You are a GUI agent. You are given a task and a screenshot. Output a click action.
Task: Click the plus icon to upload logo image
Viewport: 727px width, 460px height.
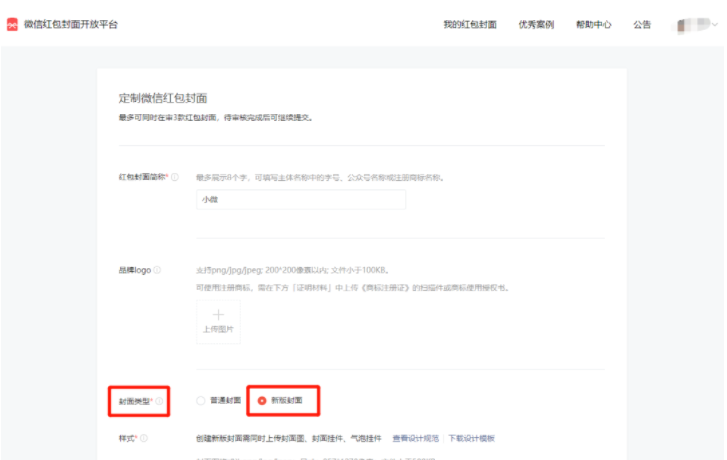click(x=218, y=315)
